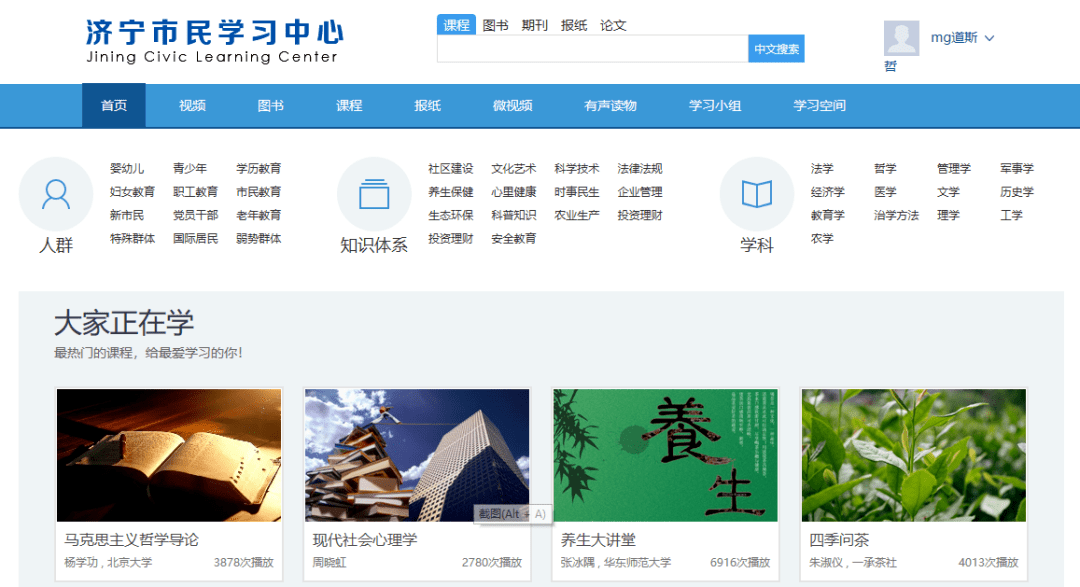Click the 学科 open-book icon
1080x587 pixels.
click(x=756, y=193)
